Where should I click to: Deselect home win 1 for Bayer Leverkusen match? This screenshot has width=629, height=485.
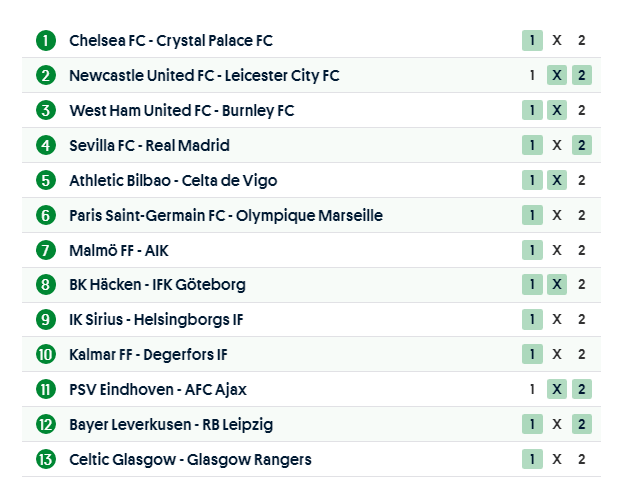pyautogui.click(x=532, y=424)
